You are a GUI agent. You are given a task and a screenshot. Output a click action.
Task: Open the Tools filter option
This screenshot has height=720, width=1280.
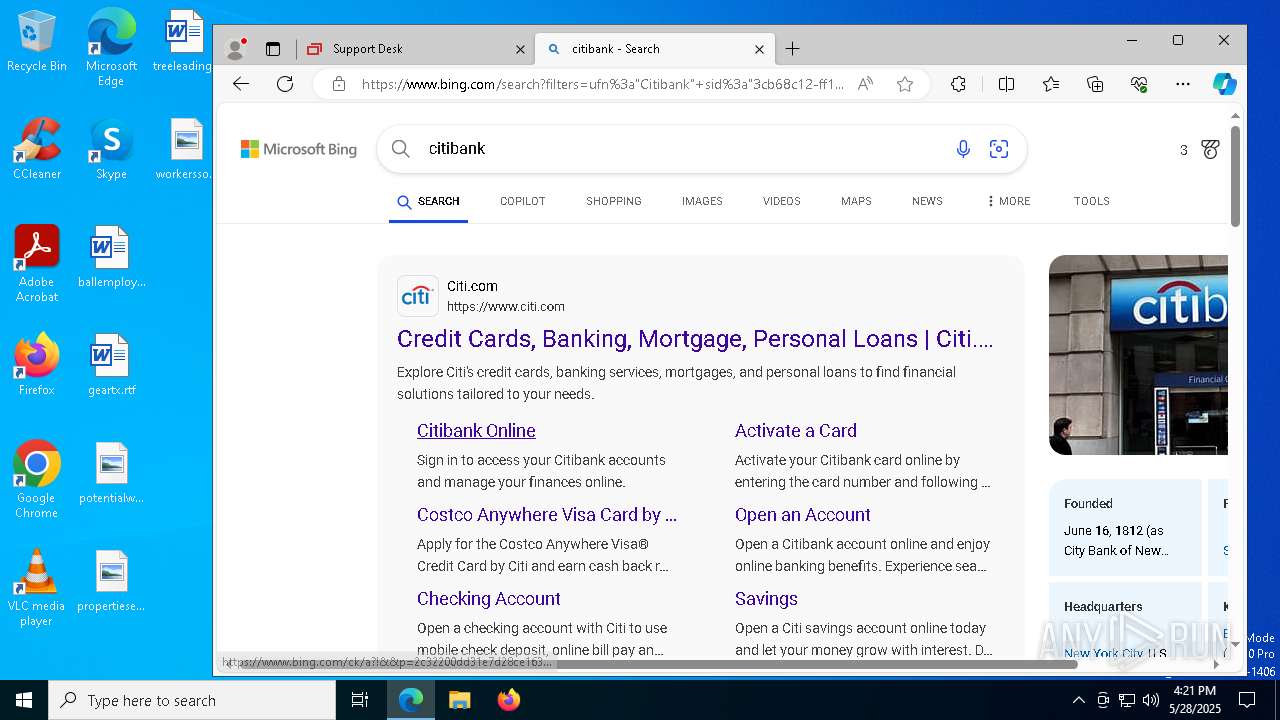[x=1092, y=201]
